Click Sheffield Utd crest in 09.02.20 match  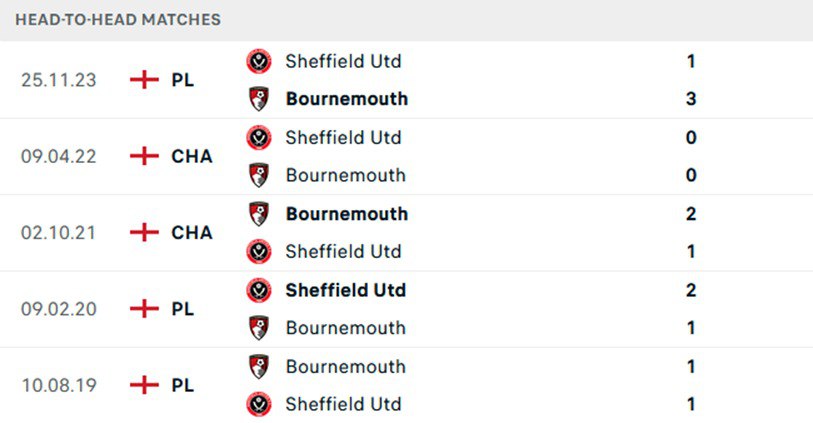(259, 290)
